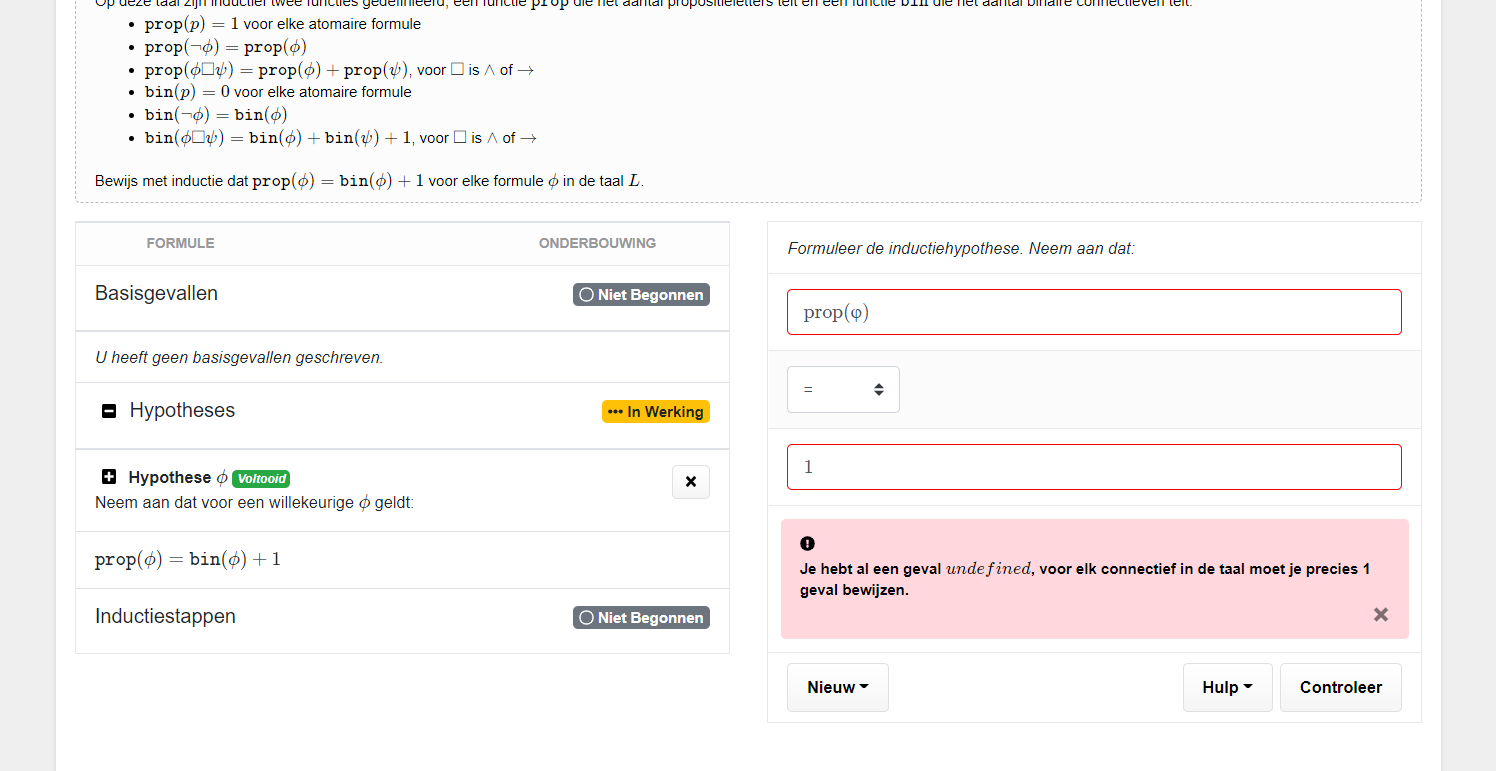Select the field containing the value 1
The image size is (1496, 771).
pos(1094,466)
